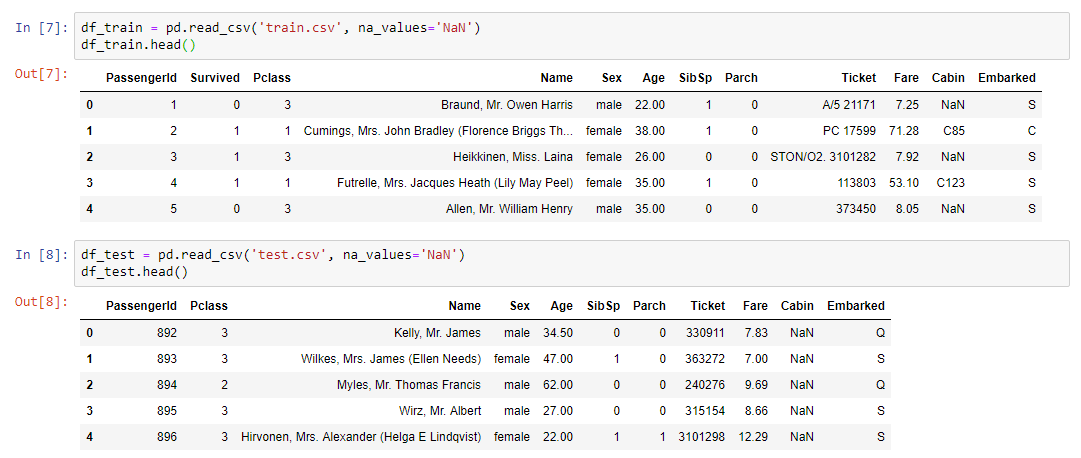
Task: Click the df_test read_csv code line
Action: 274,256
